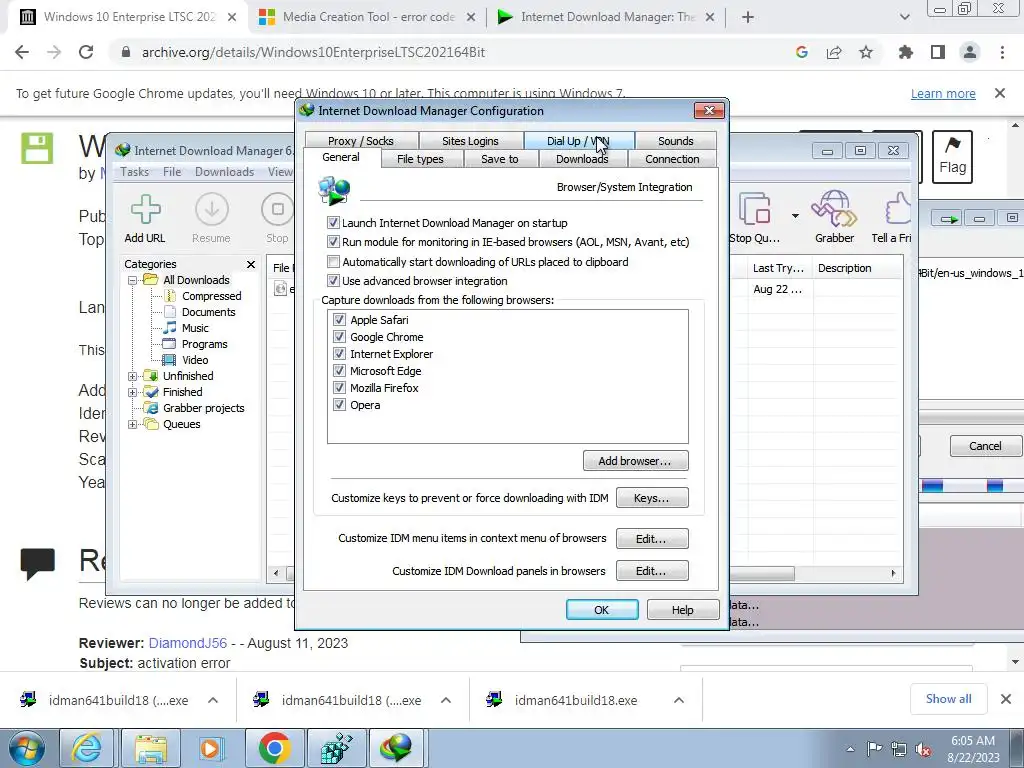Screen dimensions: 1024x768
Task: Open Chrome extensions puzzle icon
Action: (905, 52)
